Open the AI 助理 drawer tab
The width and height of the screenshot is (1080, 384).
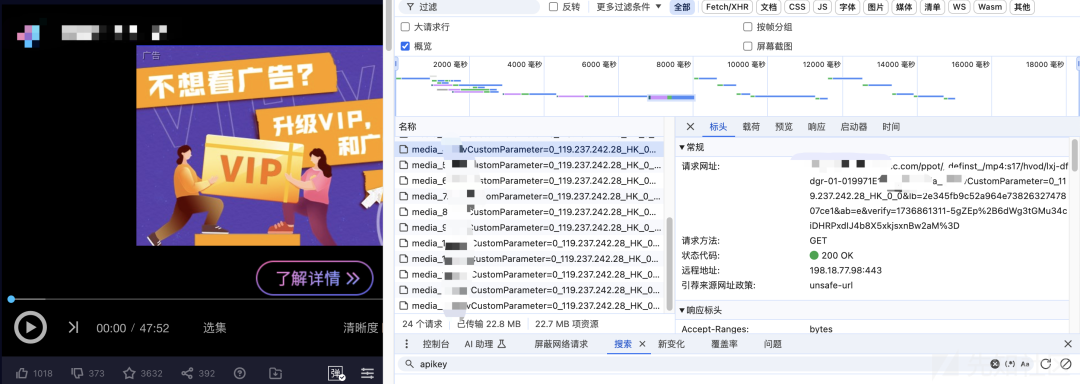485,344
